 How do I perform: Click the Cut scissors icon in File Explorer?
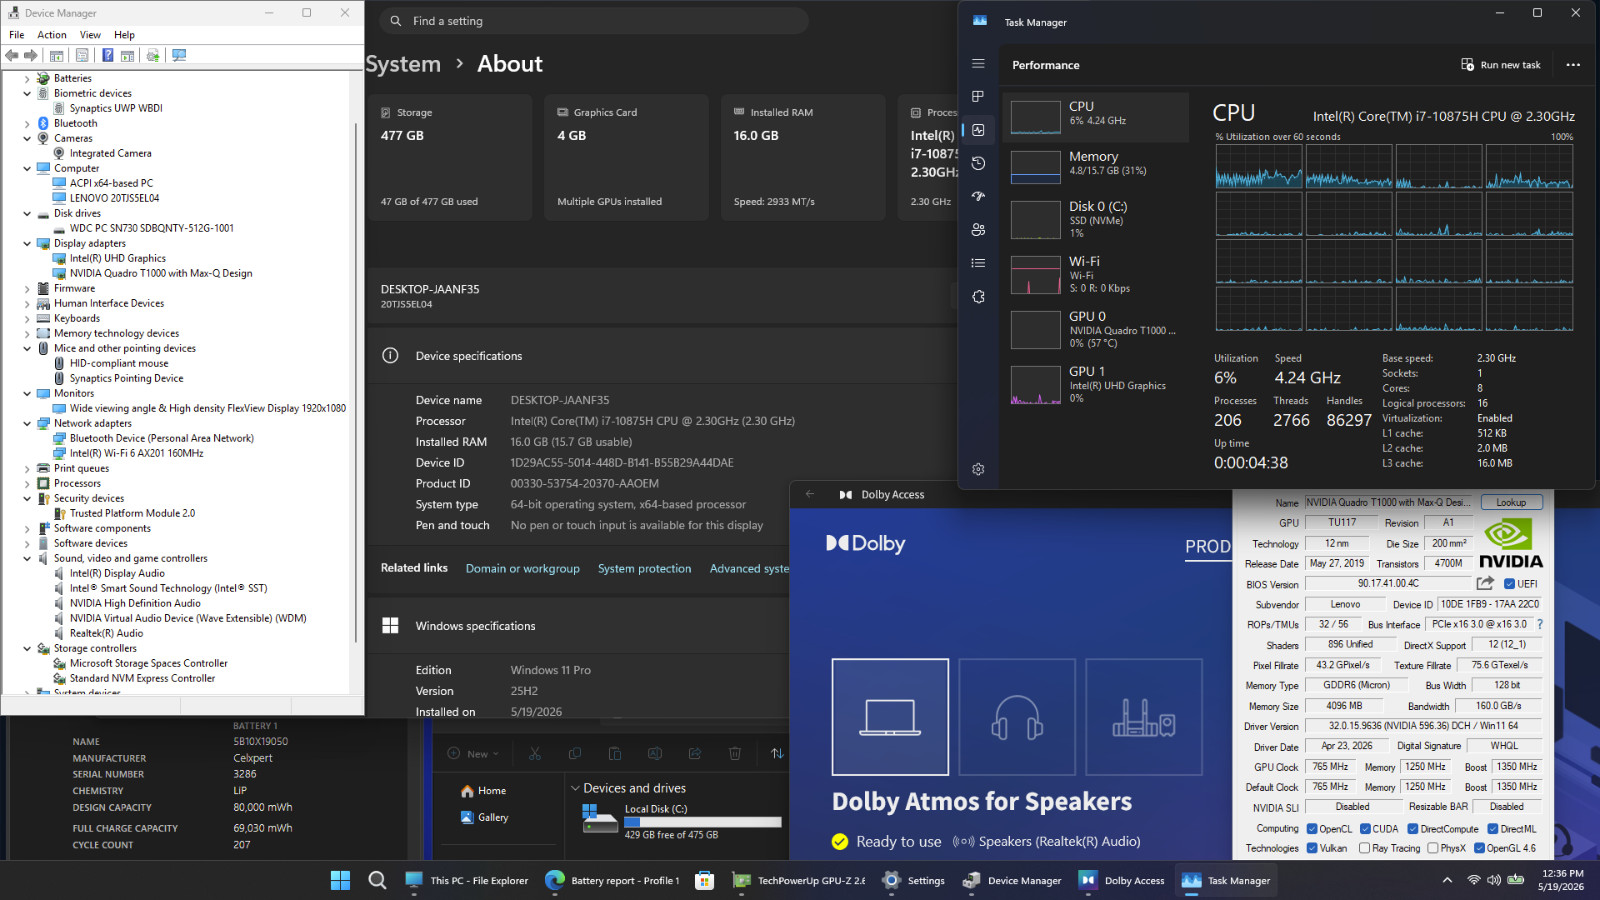point(535,753)
